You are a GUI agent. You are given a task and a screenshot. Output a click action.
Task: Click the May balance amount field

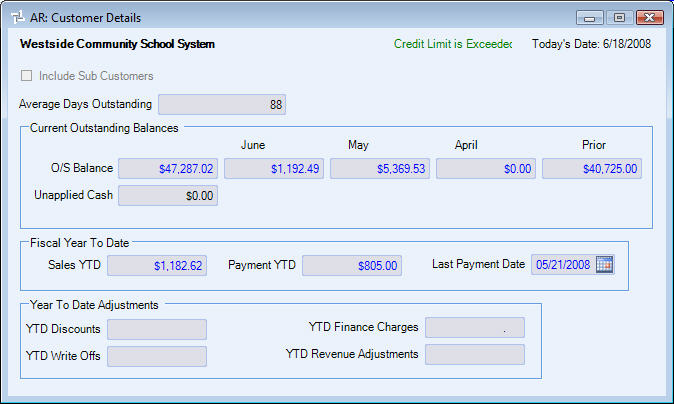pyautogui.click(x=380, y=169)
